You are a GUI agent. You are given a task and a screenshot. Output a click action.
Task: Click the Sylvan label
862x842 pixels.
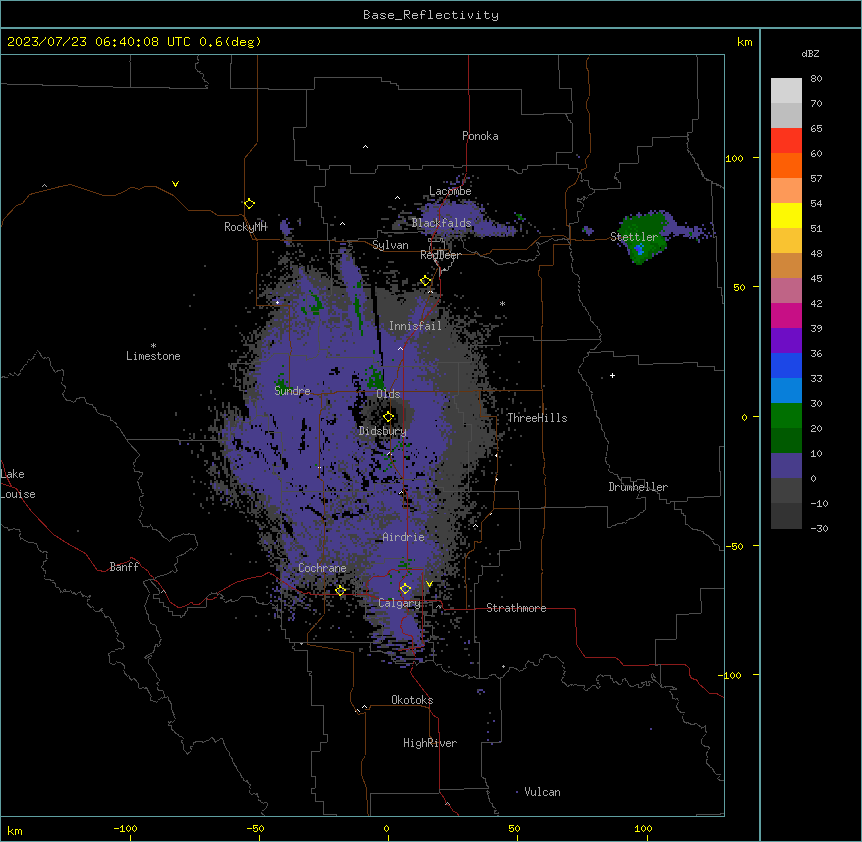(x=390, y=245)
